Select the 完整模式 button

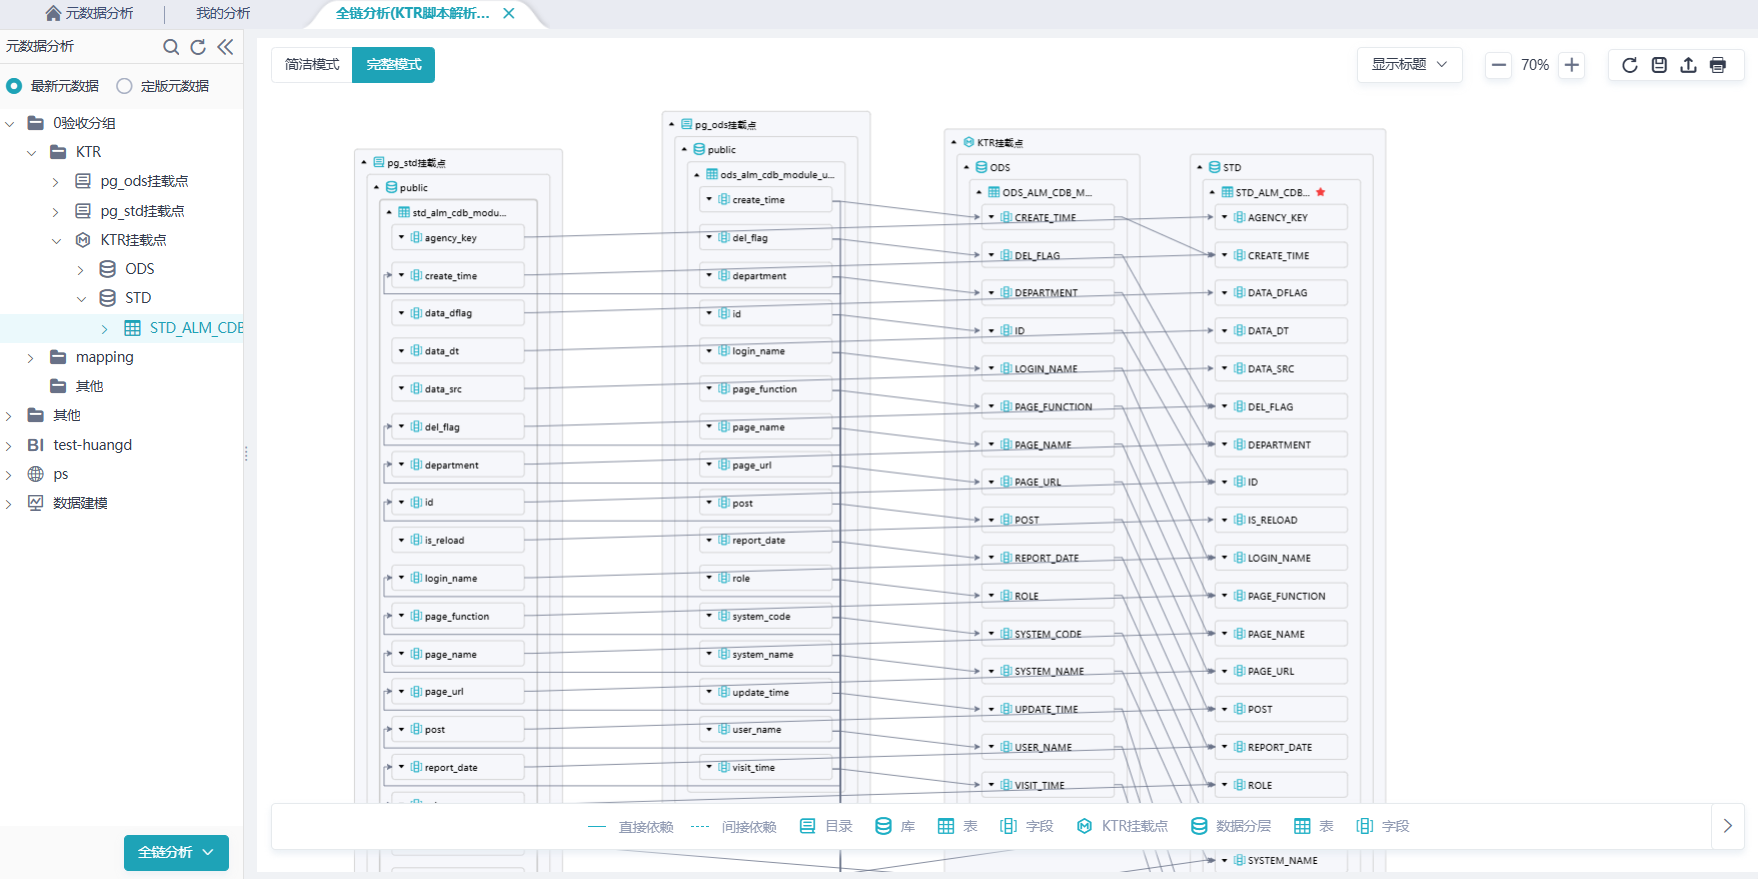click(393, 65)
